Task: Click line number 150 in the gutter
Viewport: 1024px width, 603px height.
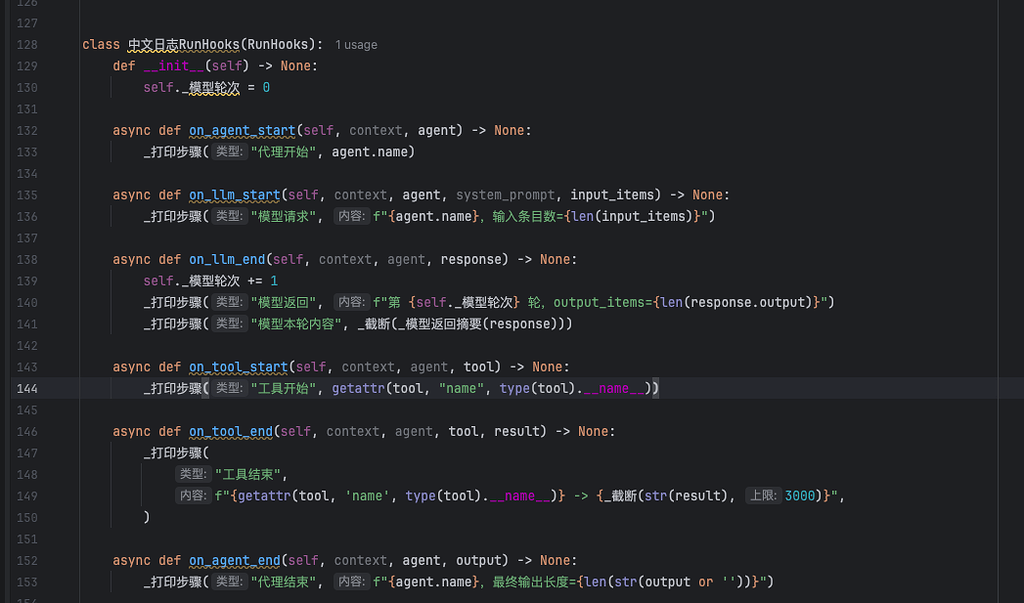Action: (27, 518)
